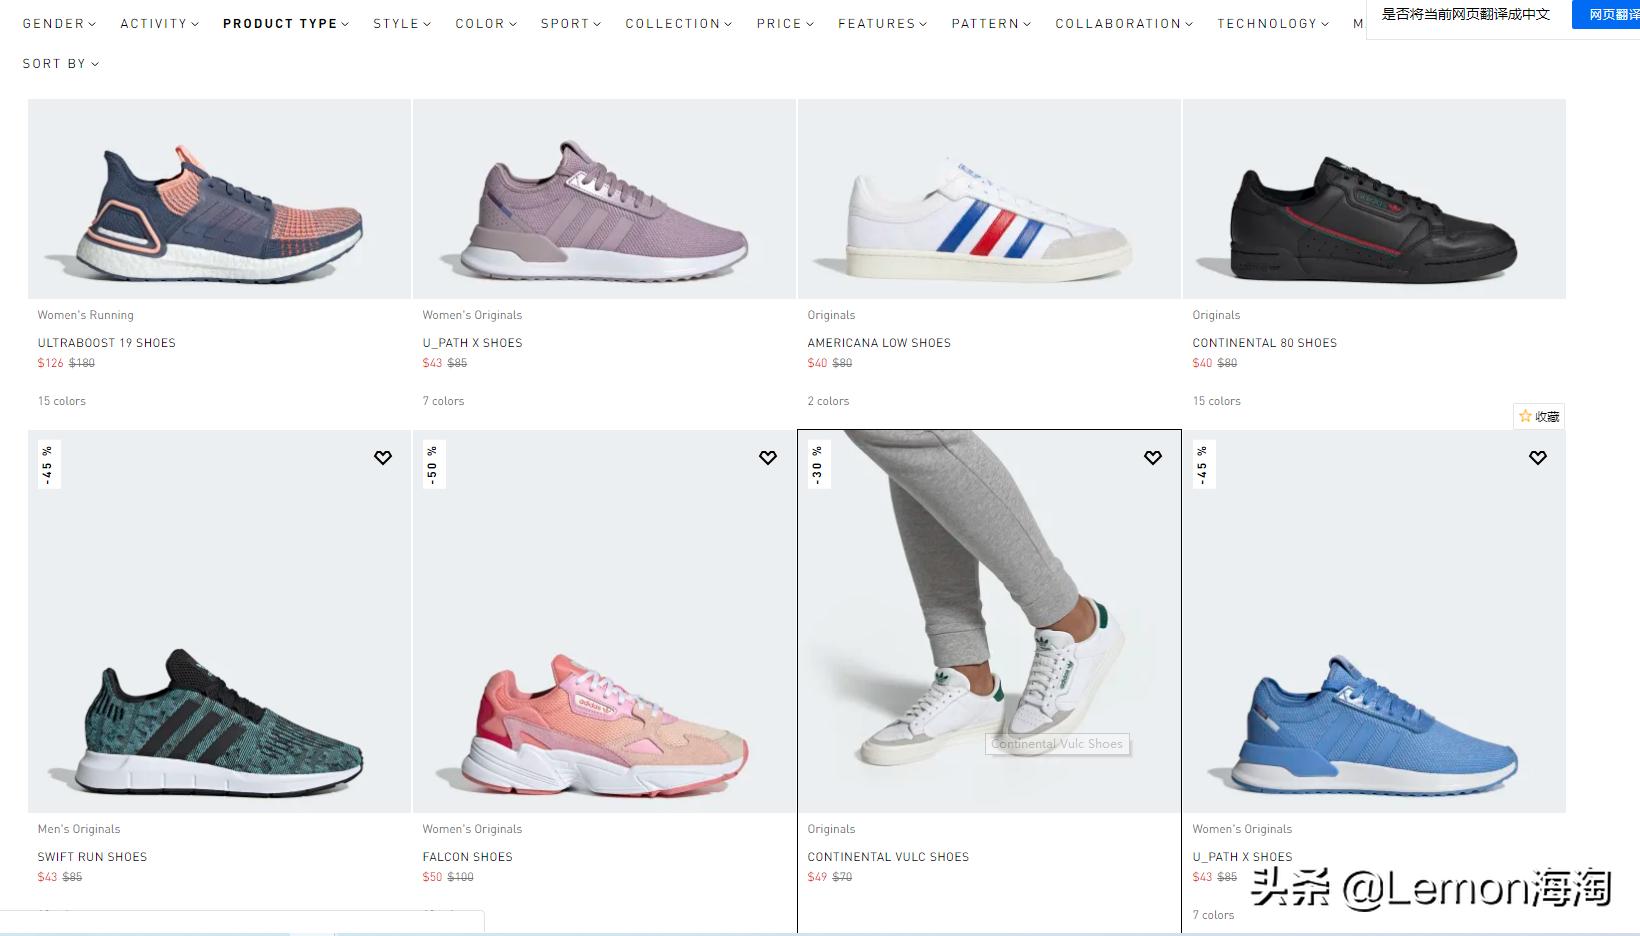This screenshot has width=1640, height=936.
Task: Toggle wishlist heart on Swift Run Shoes
Action: click(382, 457)
